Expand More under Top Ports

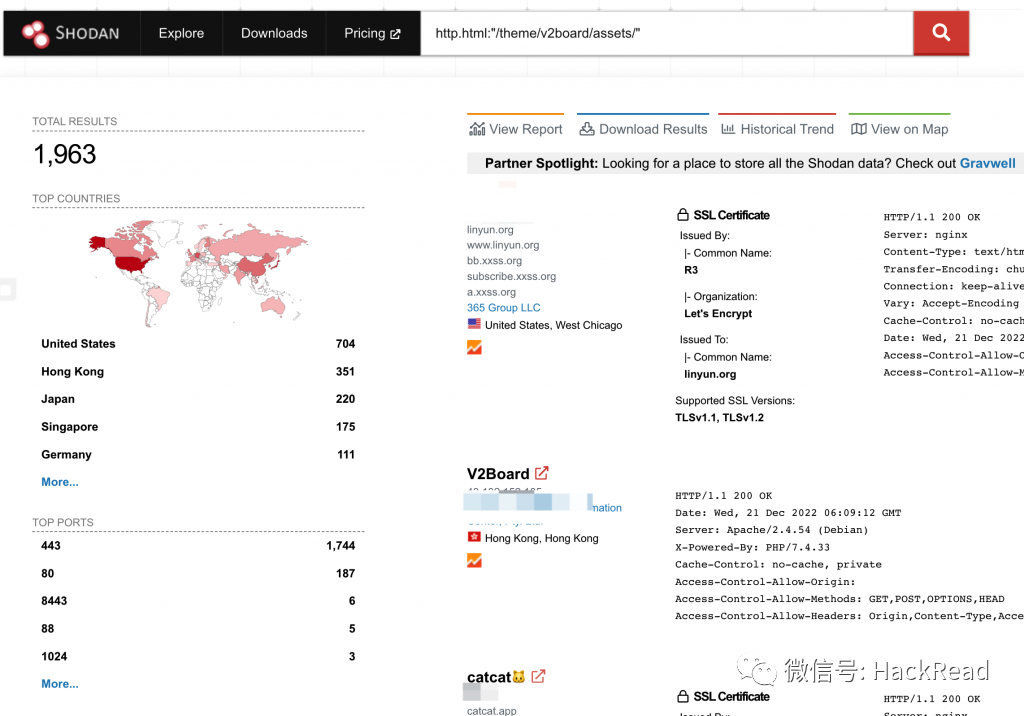59,684
